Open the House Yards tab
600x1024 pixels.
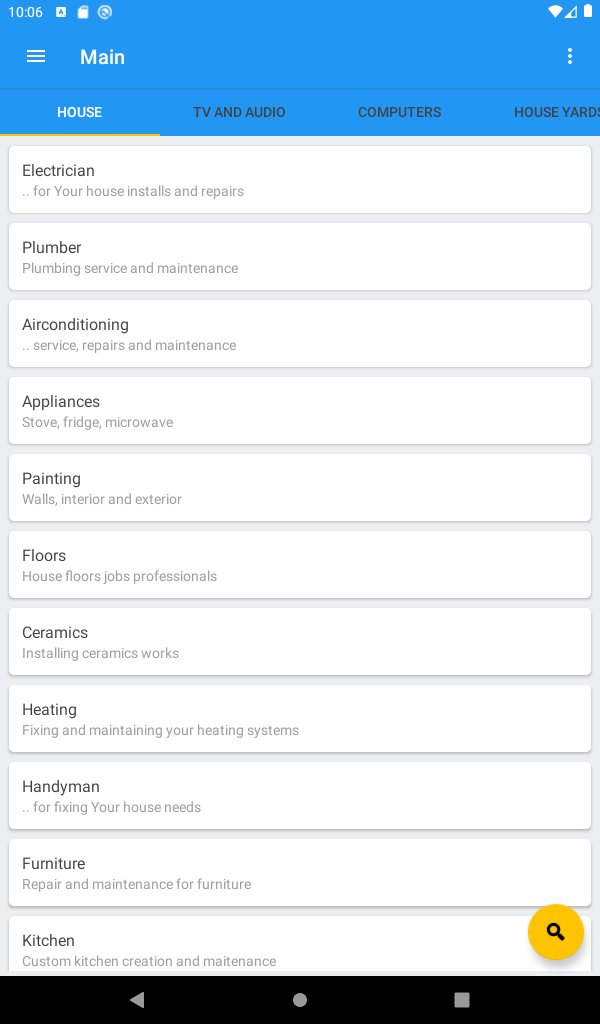pos(556,112)
